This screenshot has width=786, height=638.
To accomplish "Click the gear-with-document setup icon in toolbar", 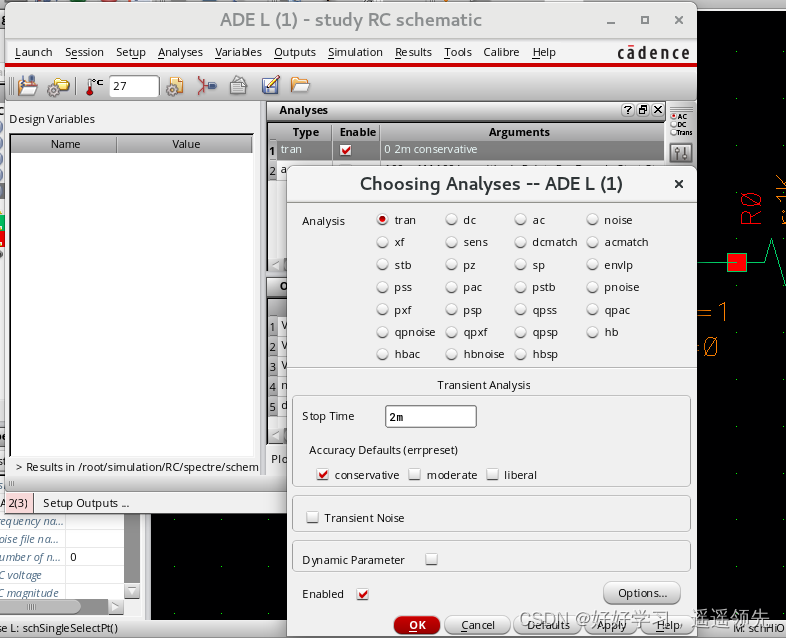I will pyautogui.click(x=174, y=86).
